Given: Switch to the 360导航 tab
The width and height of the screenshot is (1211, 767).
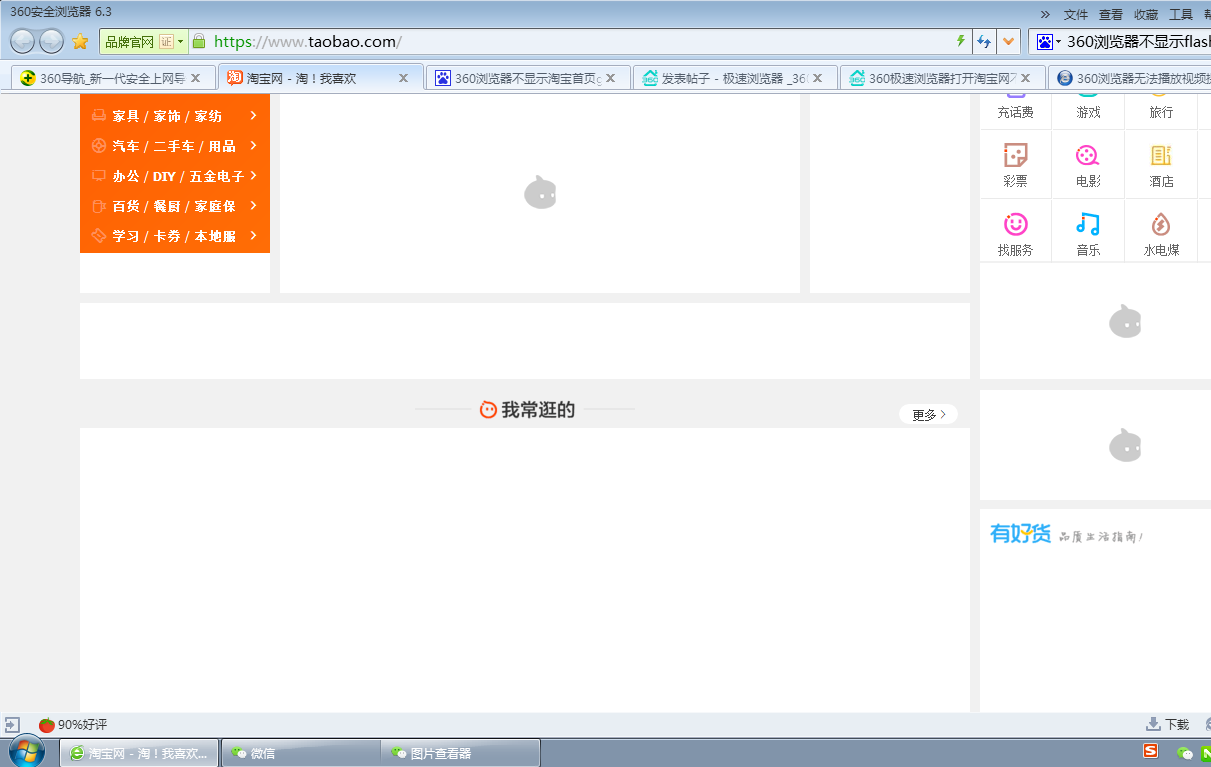Looking at the screenshot, I should [112, 78].
